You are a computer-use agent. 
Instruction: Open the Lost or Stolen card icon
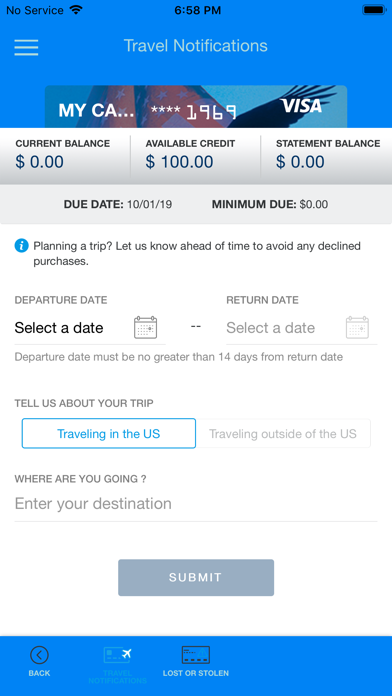click(196, 655)
